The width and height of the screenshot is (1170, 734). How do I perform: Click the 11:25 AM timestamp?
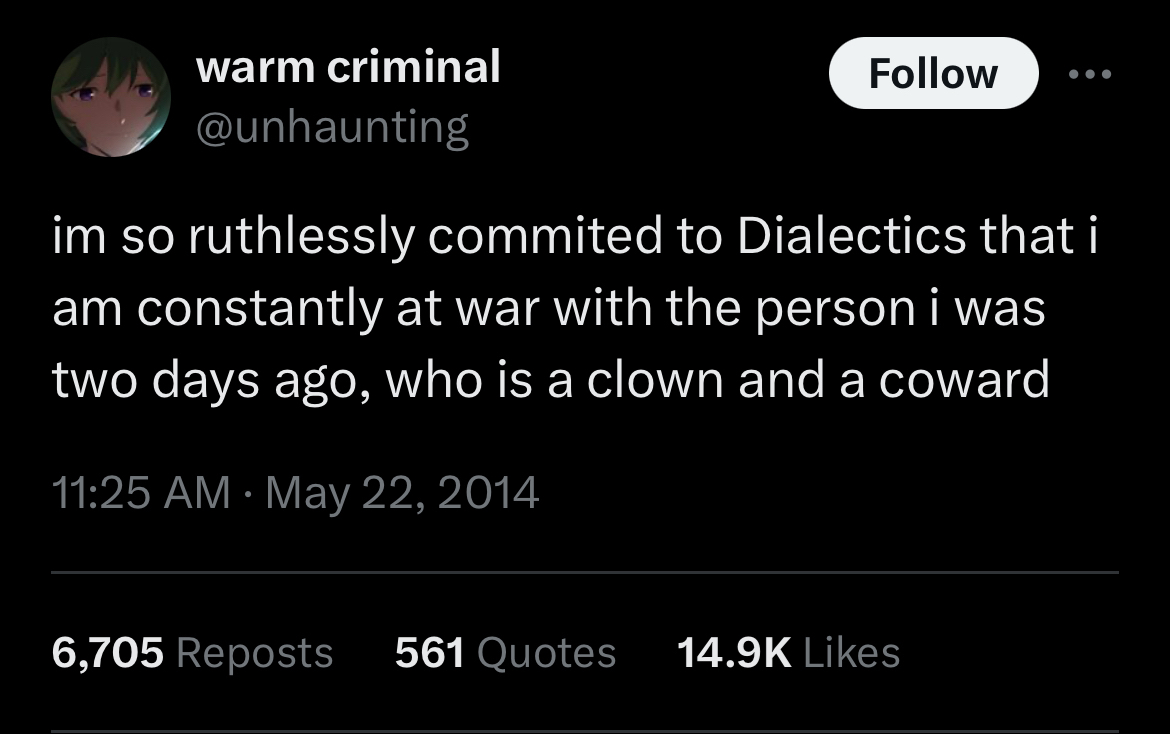140,492
